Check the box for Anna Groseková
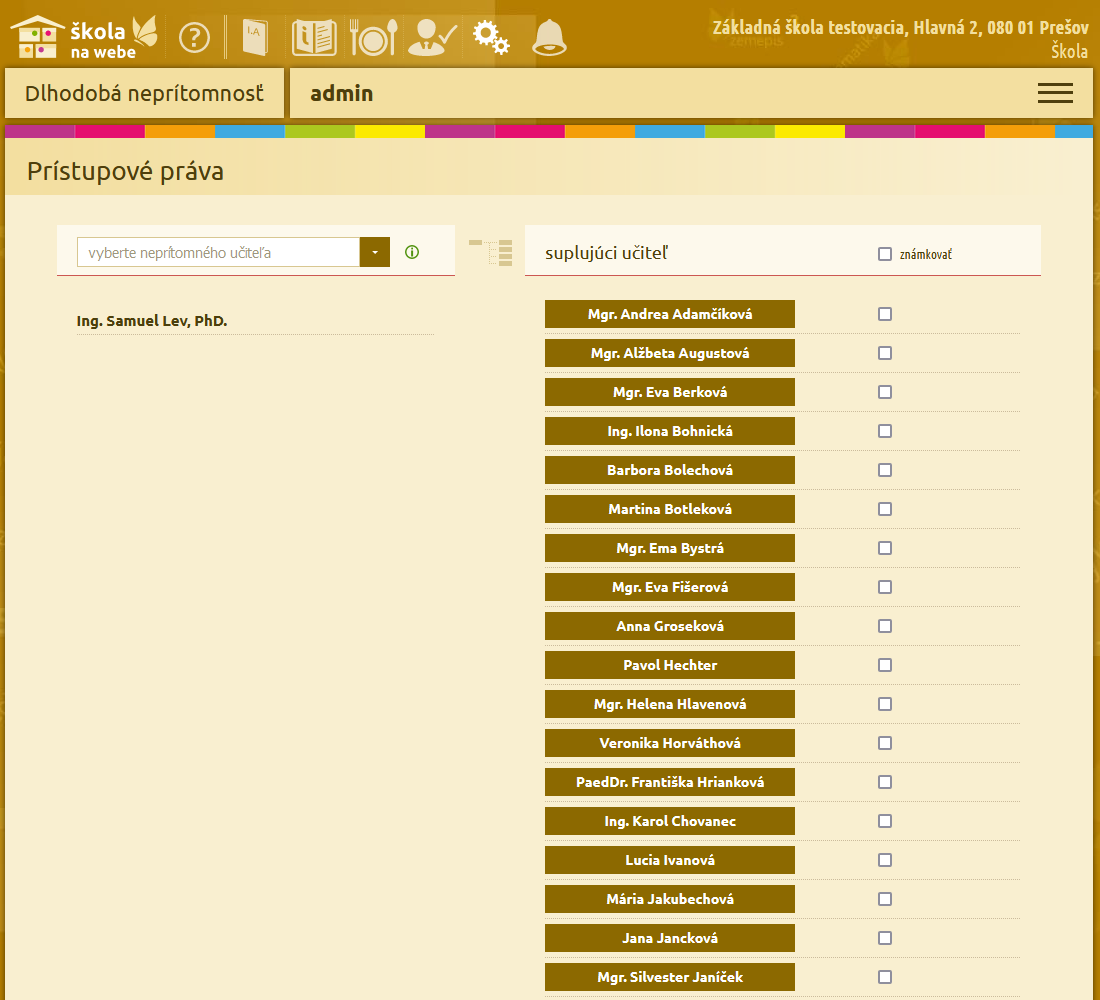Viewport: 1100px width, 1000px height. 885,626
